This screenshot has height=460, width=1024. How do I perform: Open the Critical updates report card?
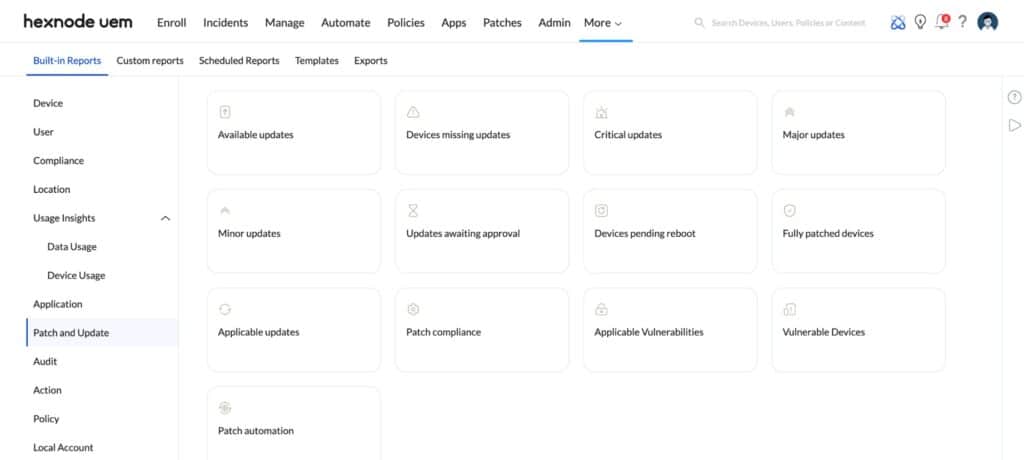[670, 133]
